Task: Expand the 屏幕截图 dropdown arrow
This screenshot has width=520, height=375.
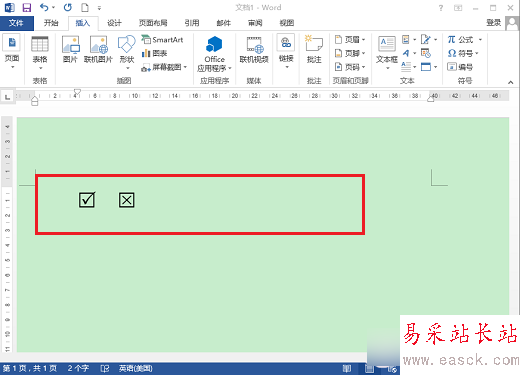Action: pyautogui.click(x=185, y=67)
